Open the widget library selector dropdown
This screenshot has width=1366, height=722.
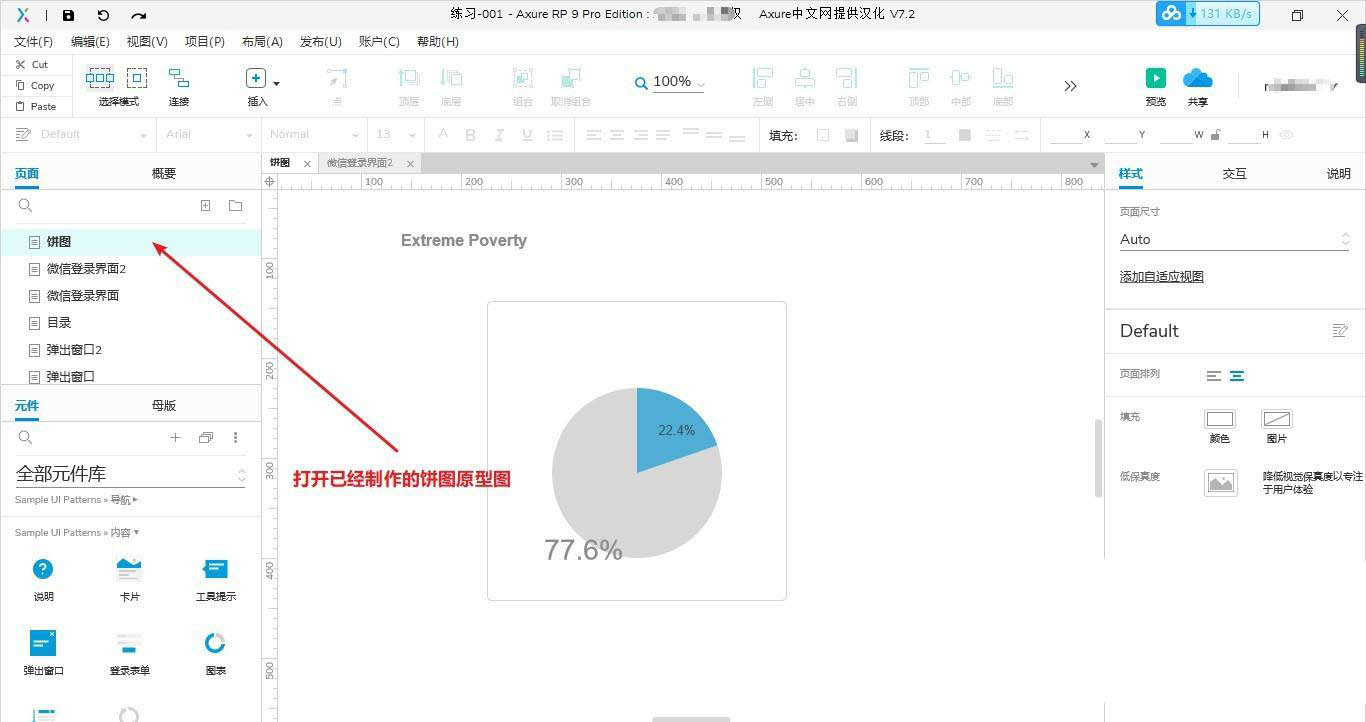click(130, 474)
